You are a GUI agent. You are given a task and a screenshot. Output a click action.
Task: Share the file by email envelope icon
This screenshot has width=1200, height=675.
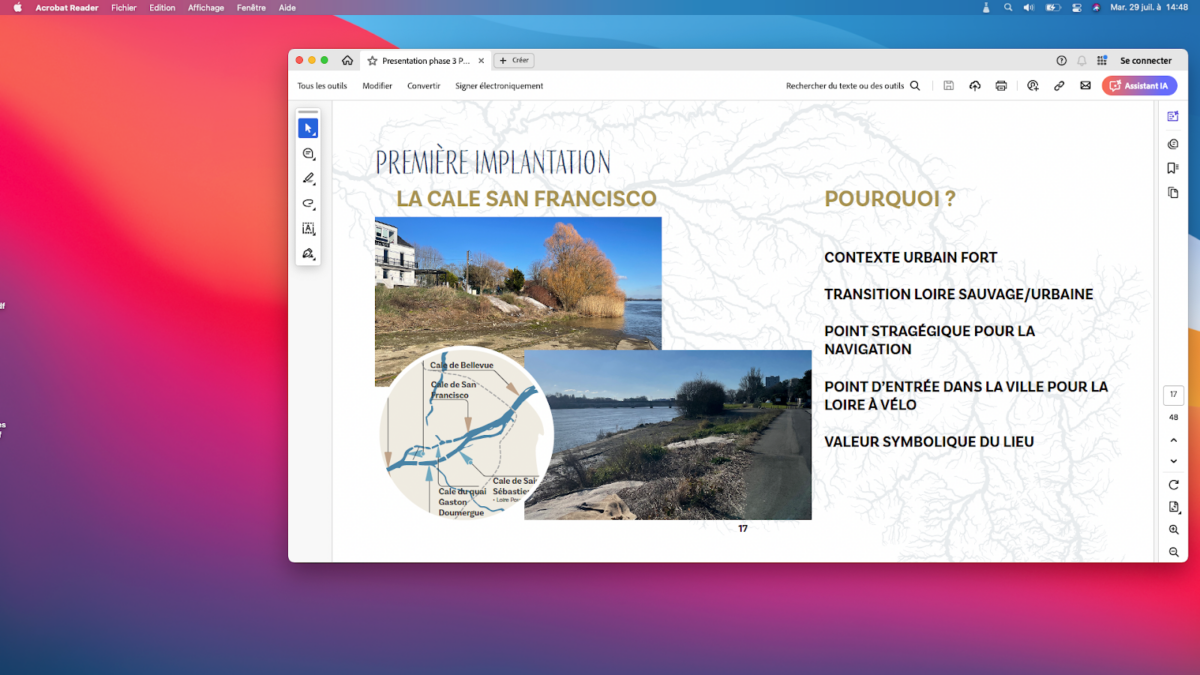[1085, 86]
